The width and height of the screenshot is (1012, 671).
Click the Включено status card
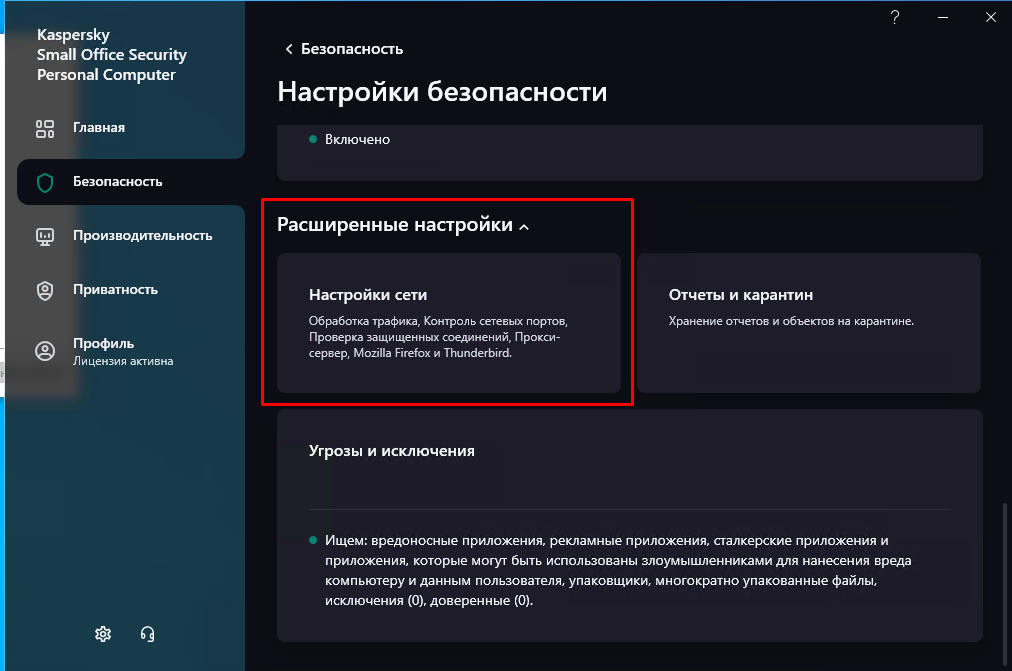pyautogui.click(x=629, y=150)
